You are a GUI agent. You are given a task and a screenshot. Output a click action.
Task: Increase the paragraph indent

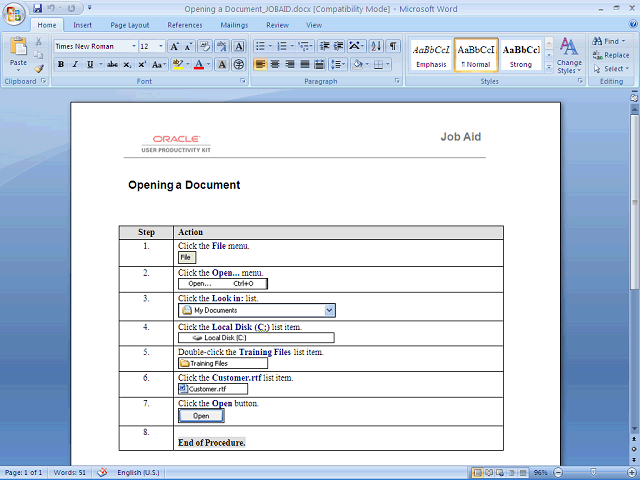[339, 47]
